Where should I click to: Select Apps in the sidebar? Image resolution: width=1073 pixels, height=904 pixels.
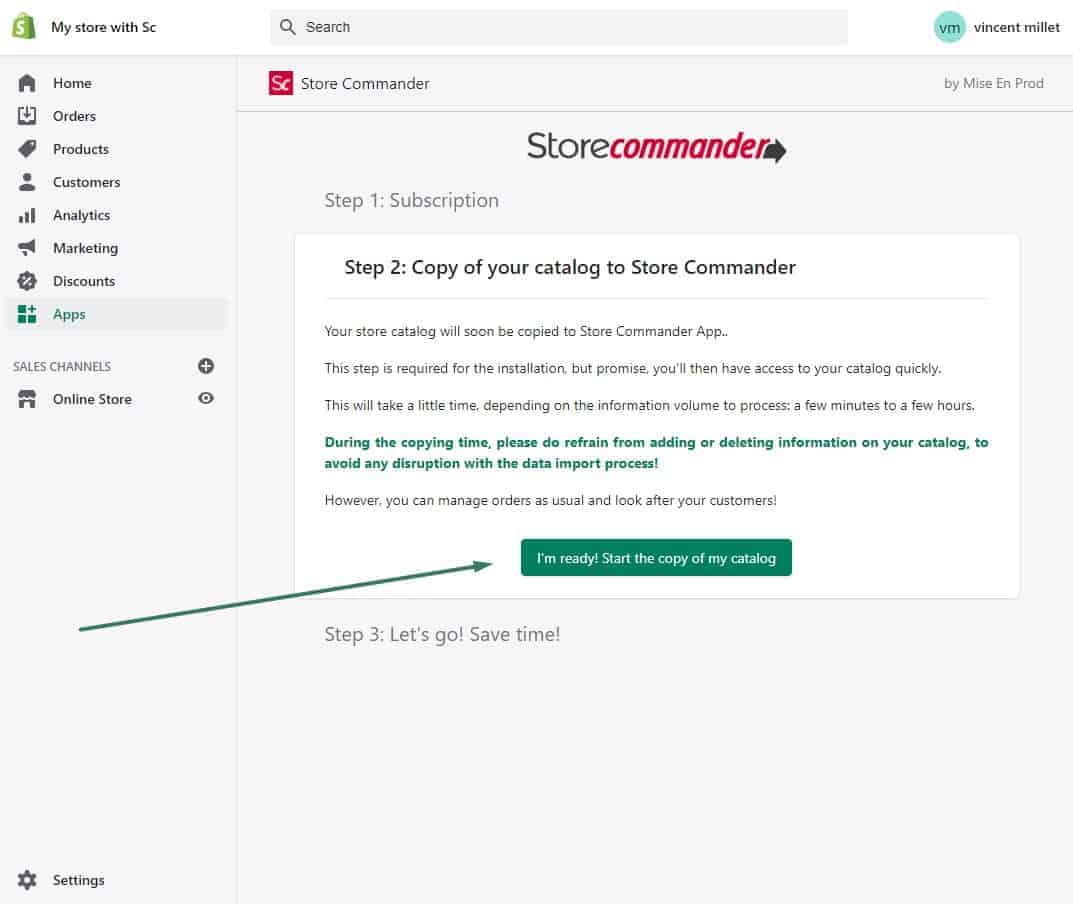(x=116, y=314)
